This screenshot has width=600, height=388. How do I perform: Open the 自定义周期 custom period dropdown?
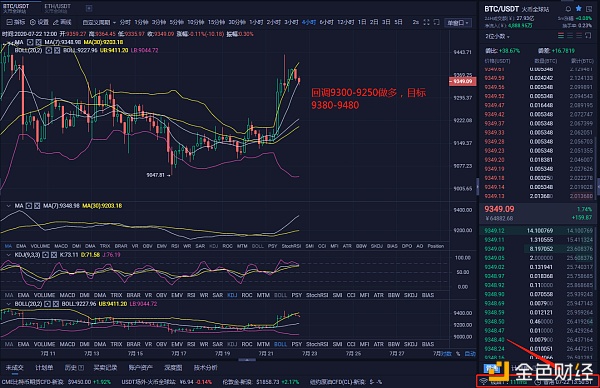[x=99, y=23]
